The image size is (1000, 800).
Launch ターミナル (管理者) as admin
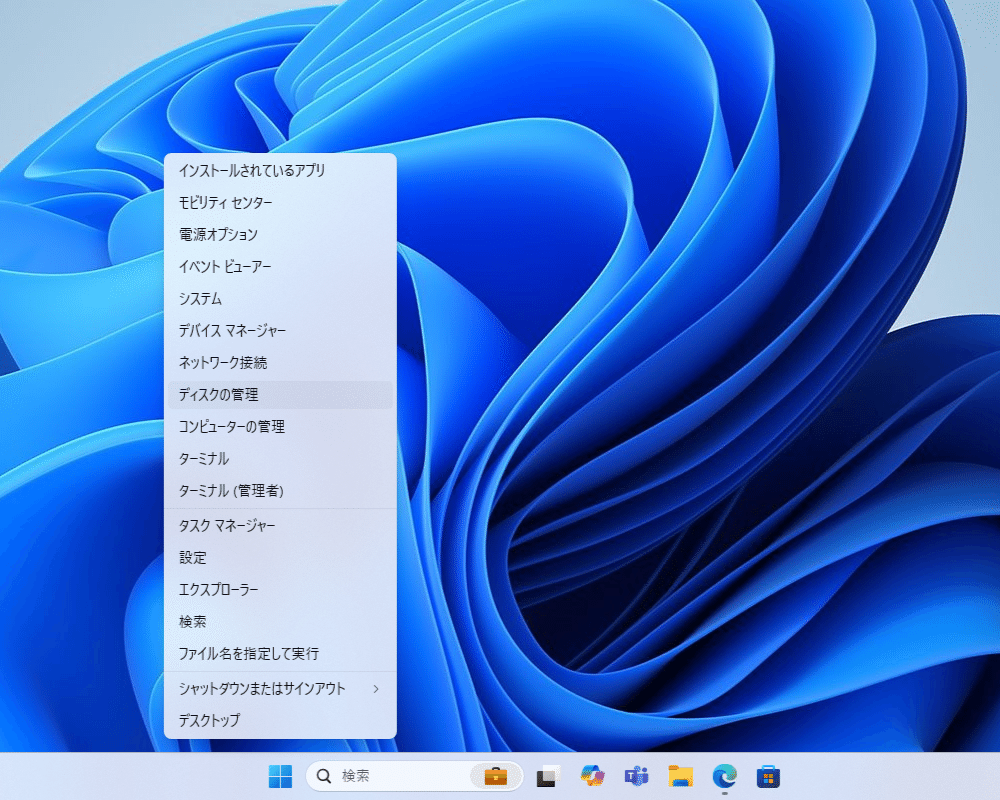(280, 490)
